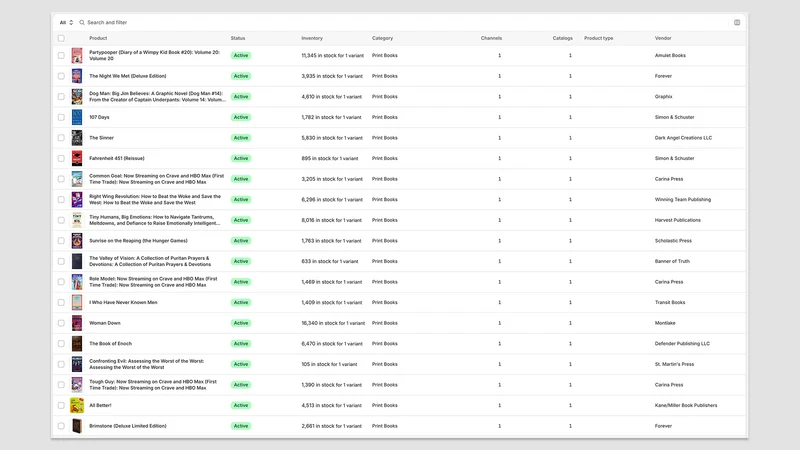The image size is (800, 450).
Task: Tick the Fahrenheit 451 checkbox
Action: 61,158
